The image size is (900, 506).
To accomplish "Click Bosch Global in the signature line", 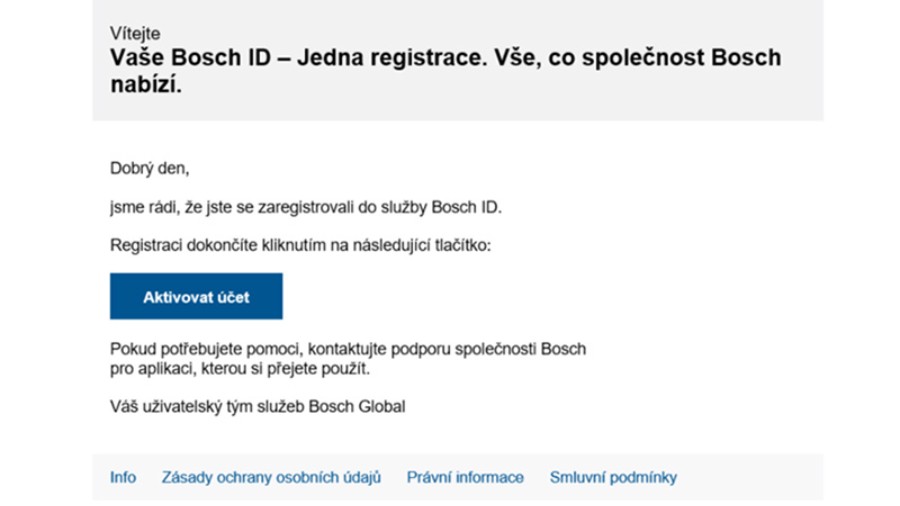I will [356, 407].
